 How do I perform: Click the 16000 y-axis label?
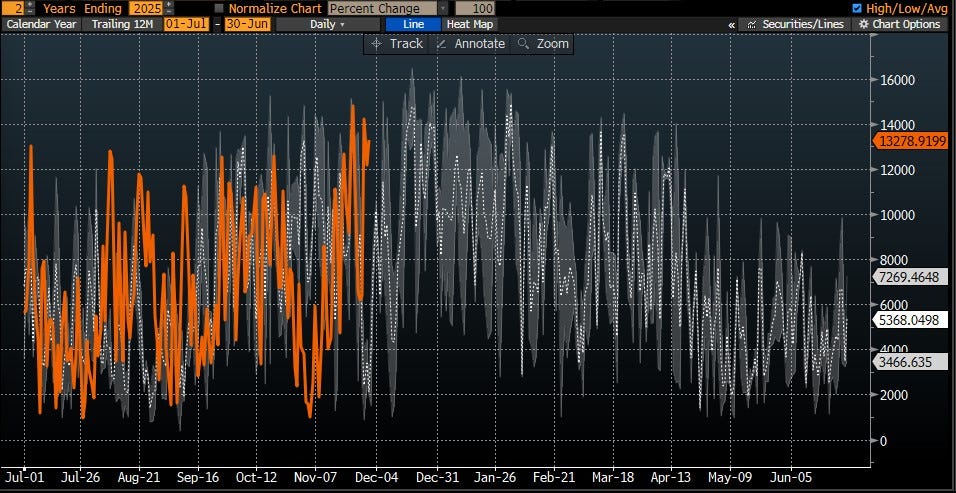click(896, 80)
